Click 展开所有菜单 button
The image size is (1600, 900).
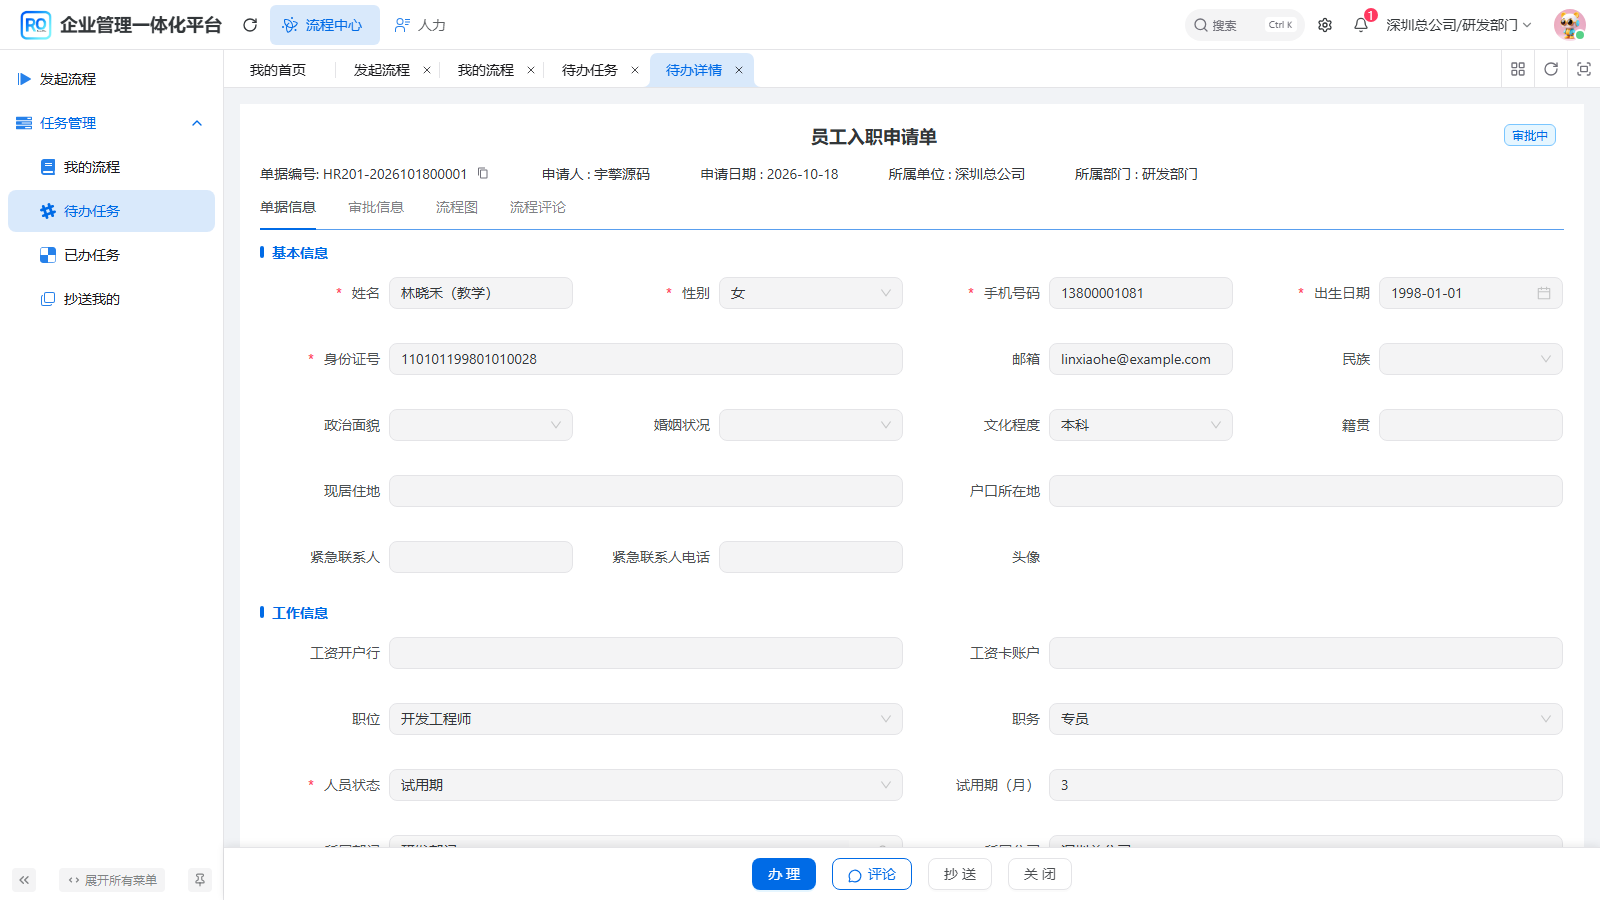pyautogui.click(x=112, y=880)
